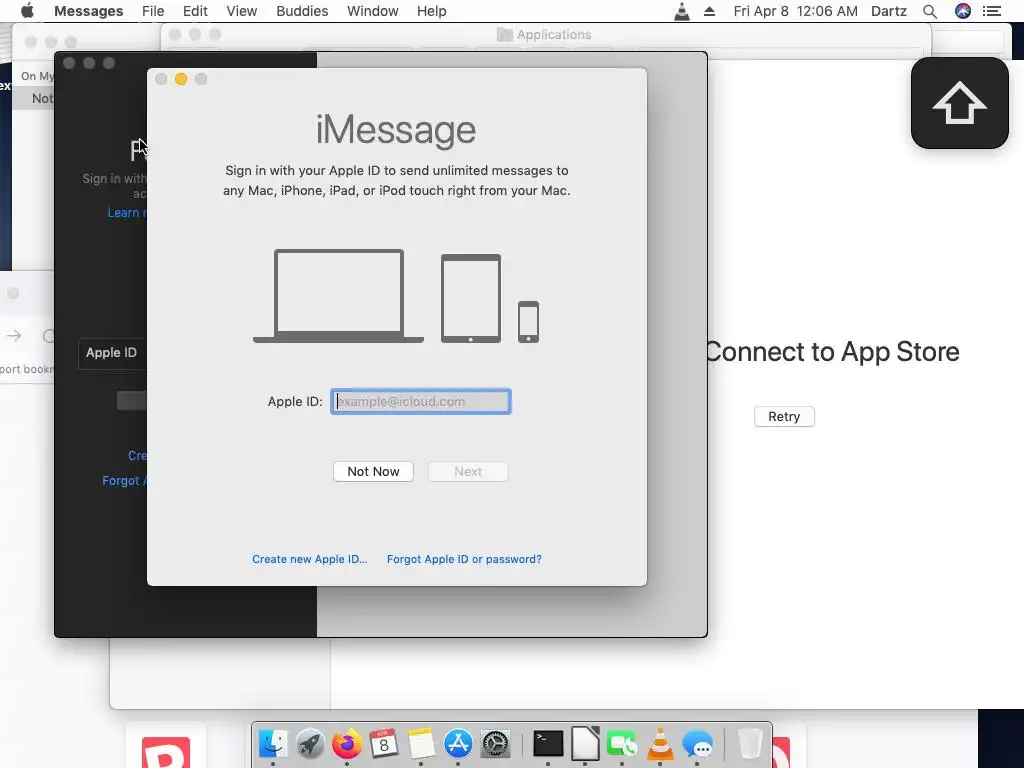Open the Create new Apple ID link
This screenshot has width=1024, height=768.
point(310,559)
